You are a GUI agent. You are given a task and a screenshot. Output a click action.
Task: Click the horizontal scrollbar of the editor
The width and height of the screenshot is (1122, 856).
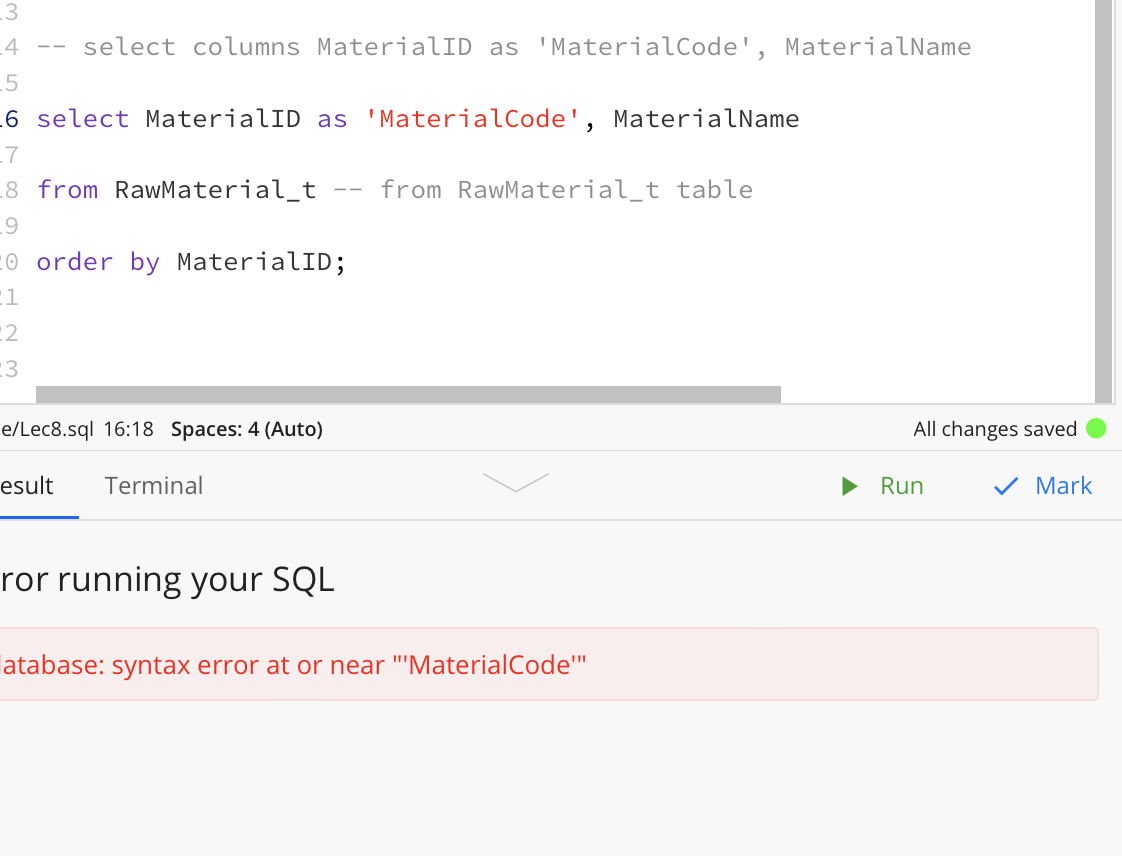click(x=408, y=394)
